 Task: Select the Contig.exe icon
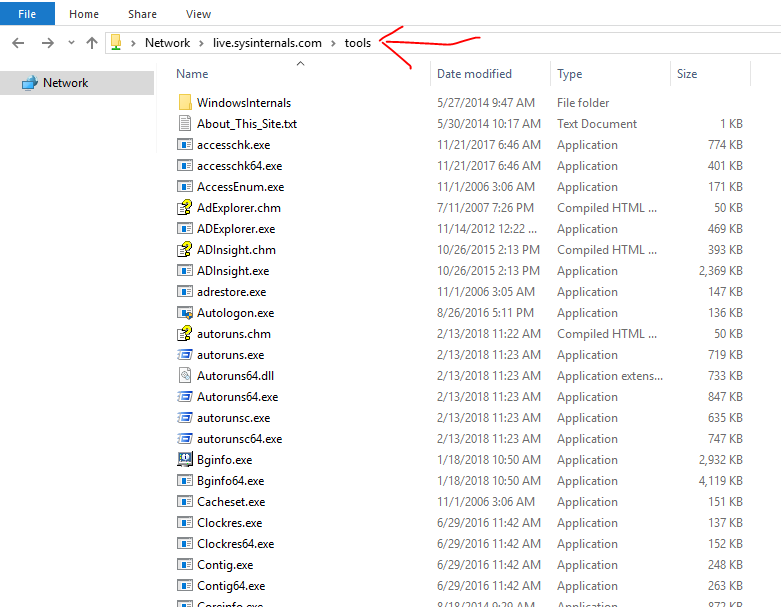[x=185, y=565]
